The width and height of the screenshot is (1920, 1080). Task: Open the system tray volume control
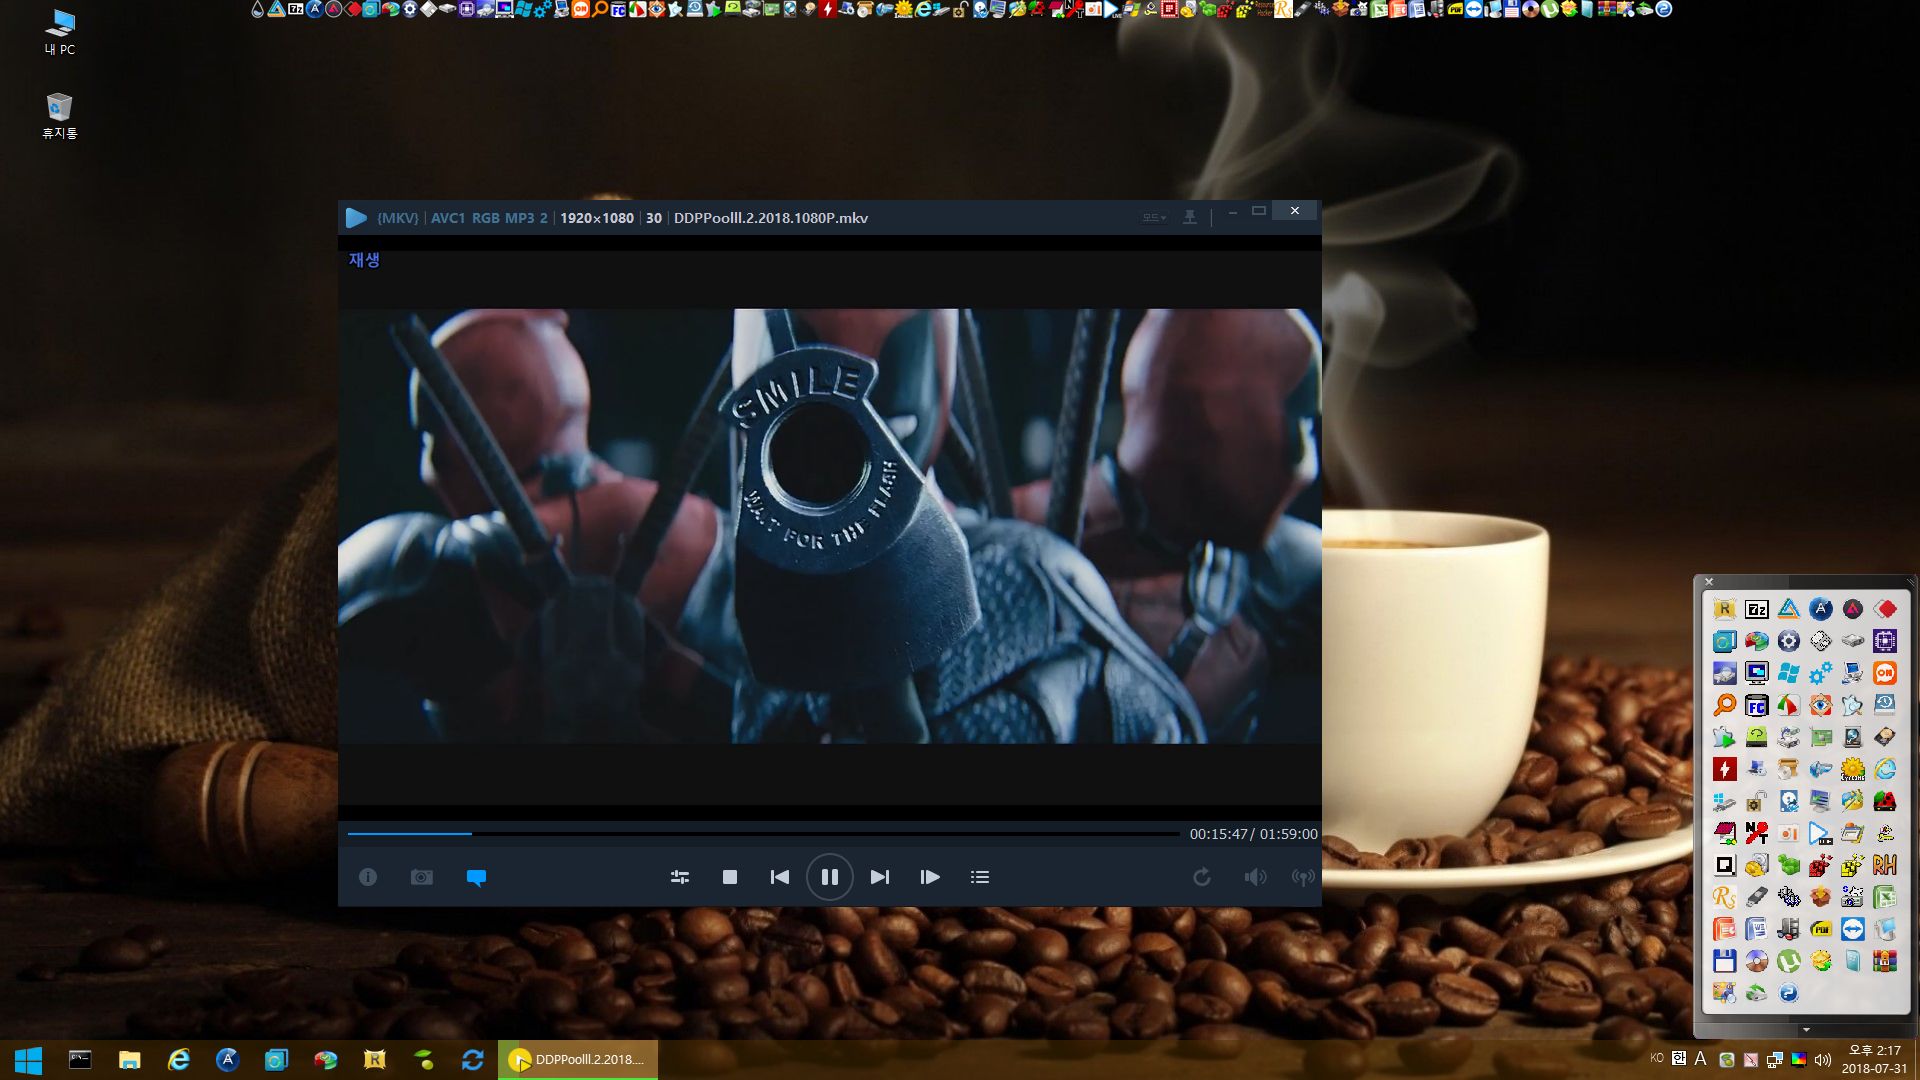(1822, 1060)
